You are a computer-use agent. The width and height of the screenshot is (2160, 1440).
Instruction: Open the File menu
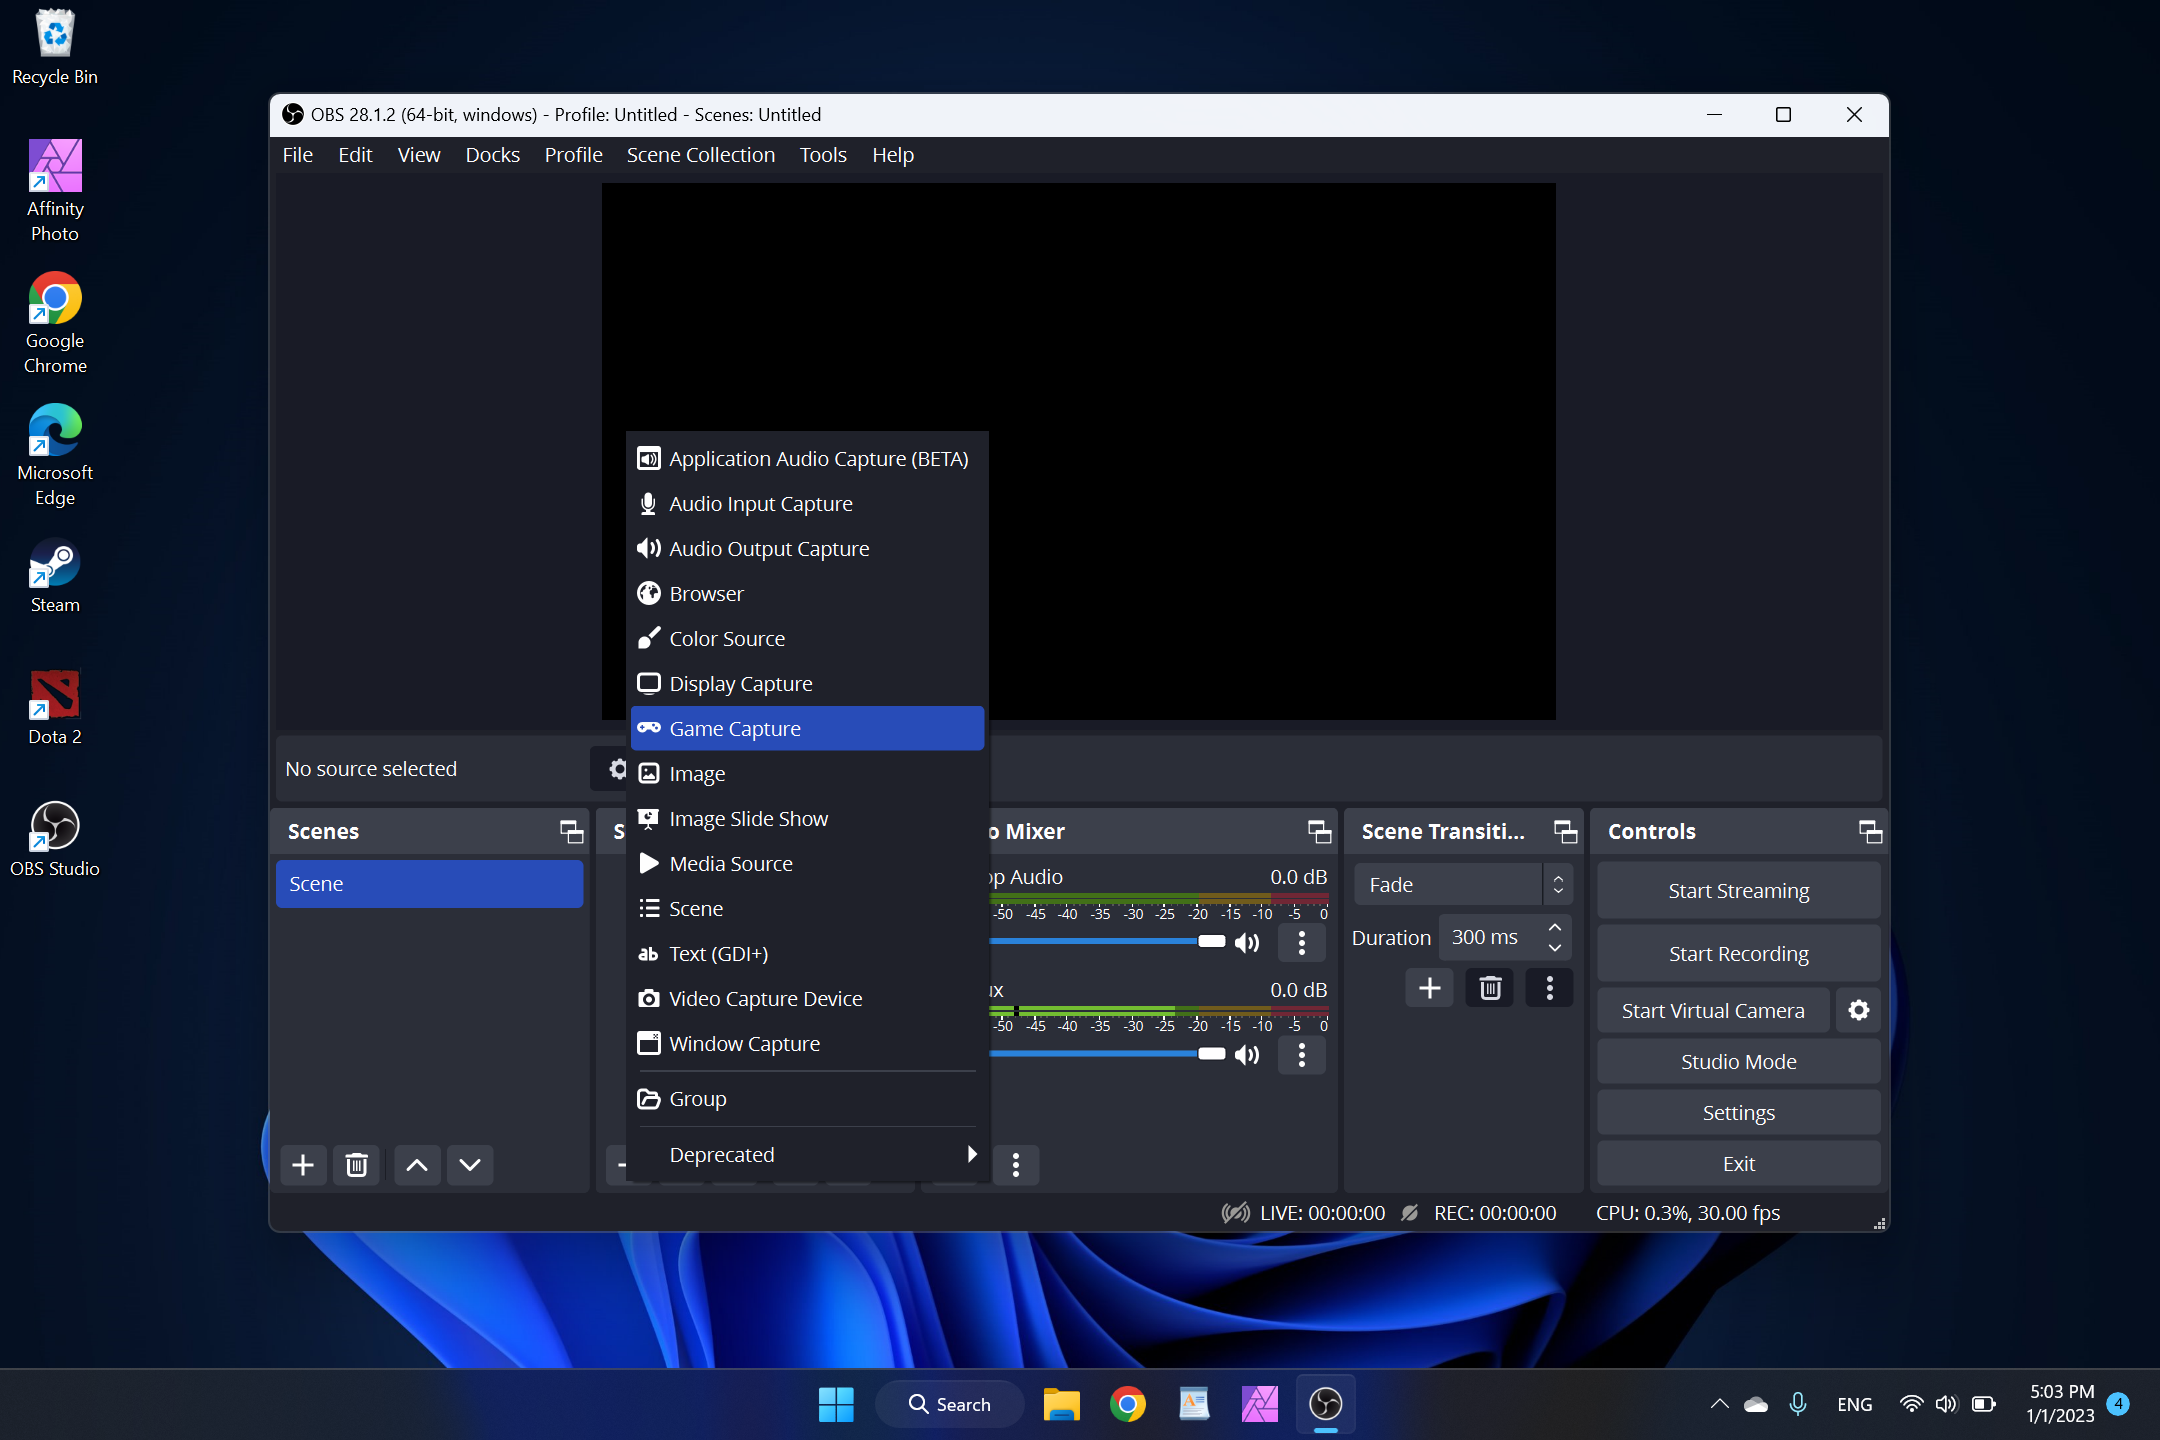[297, 155]
